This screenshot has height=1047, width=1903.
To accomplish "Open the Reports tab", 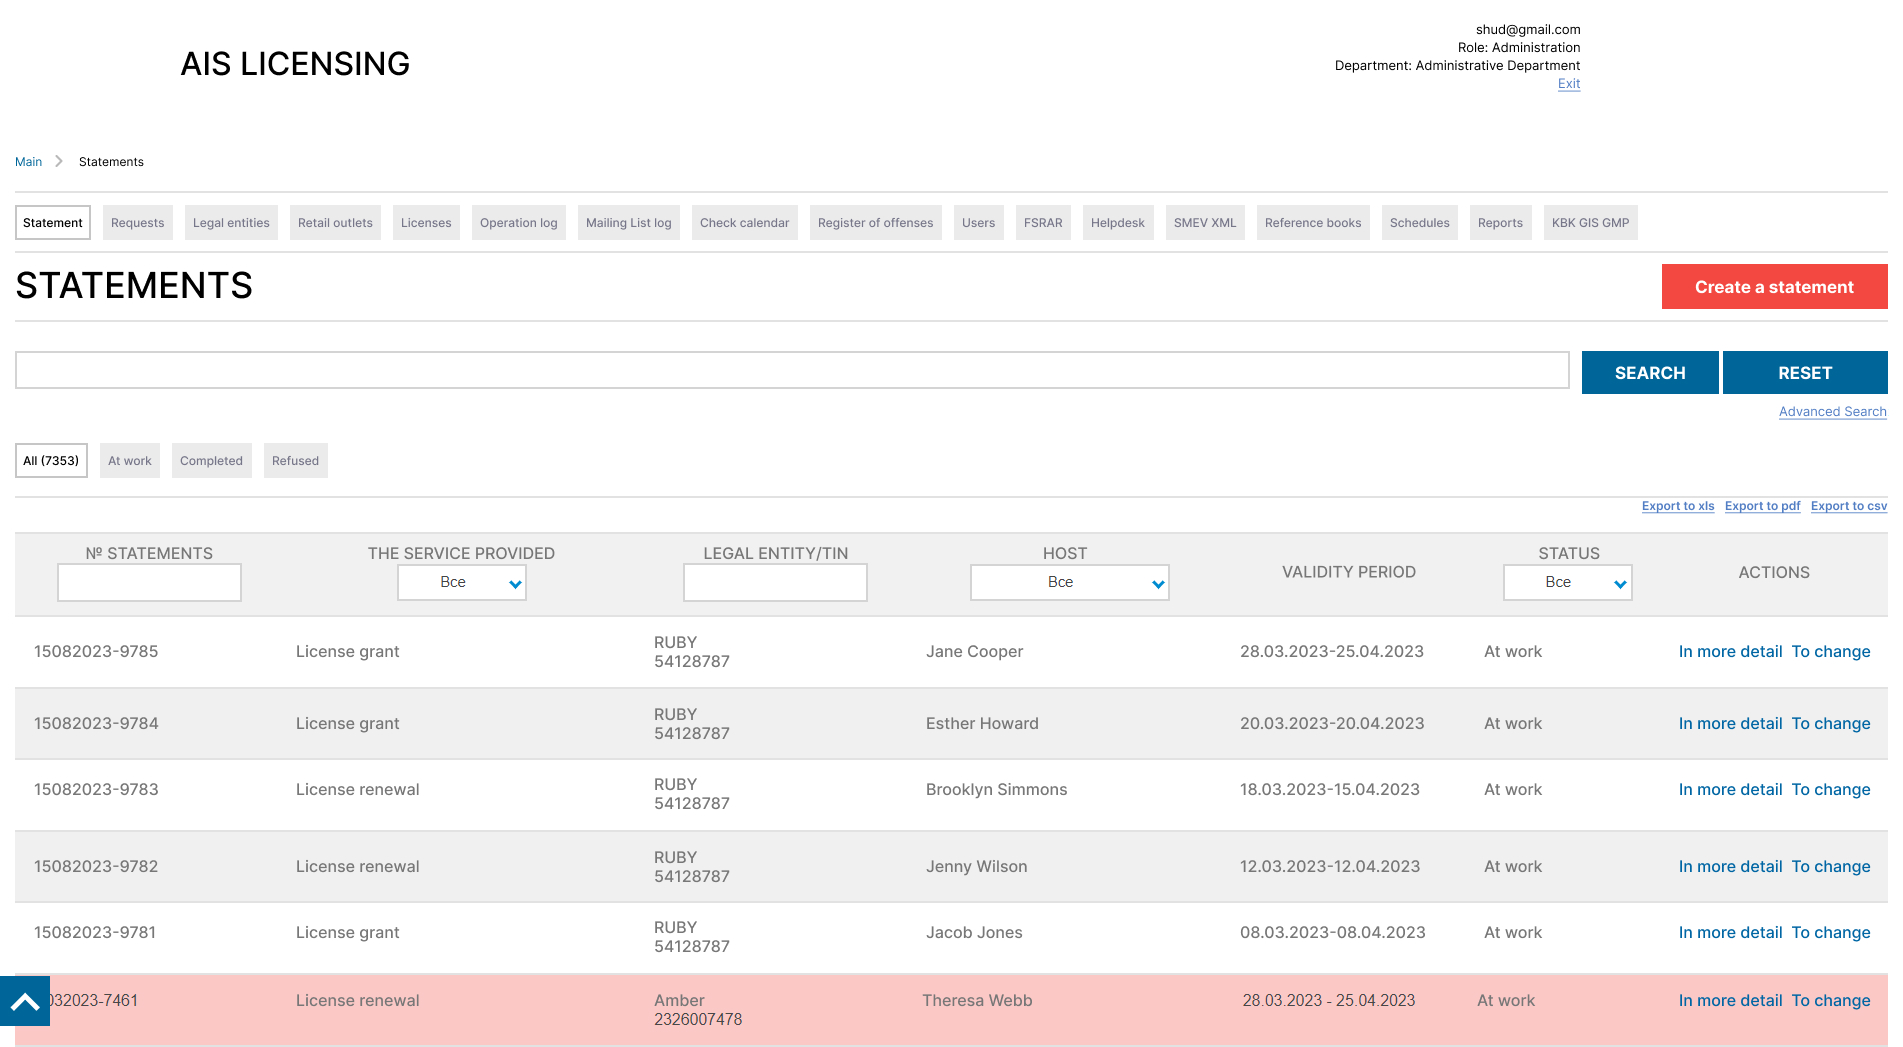I will tap(1501, 222).
